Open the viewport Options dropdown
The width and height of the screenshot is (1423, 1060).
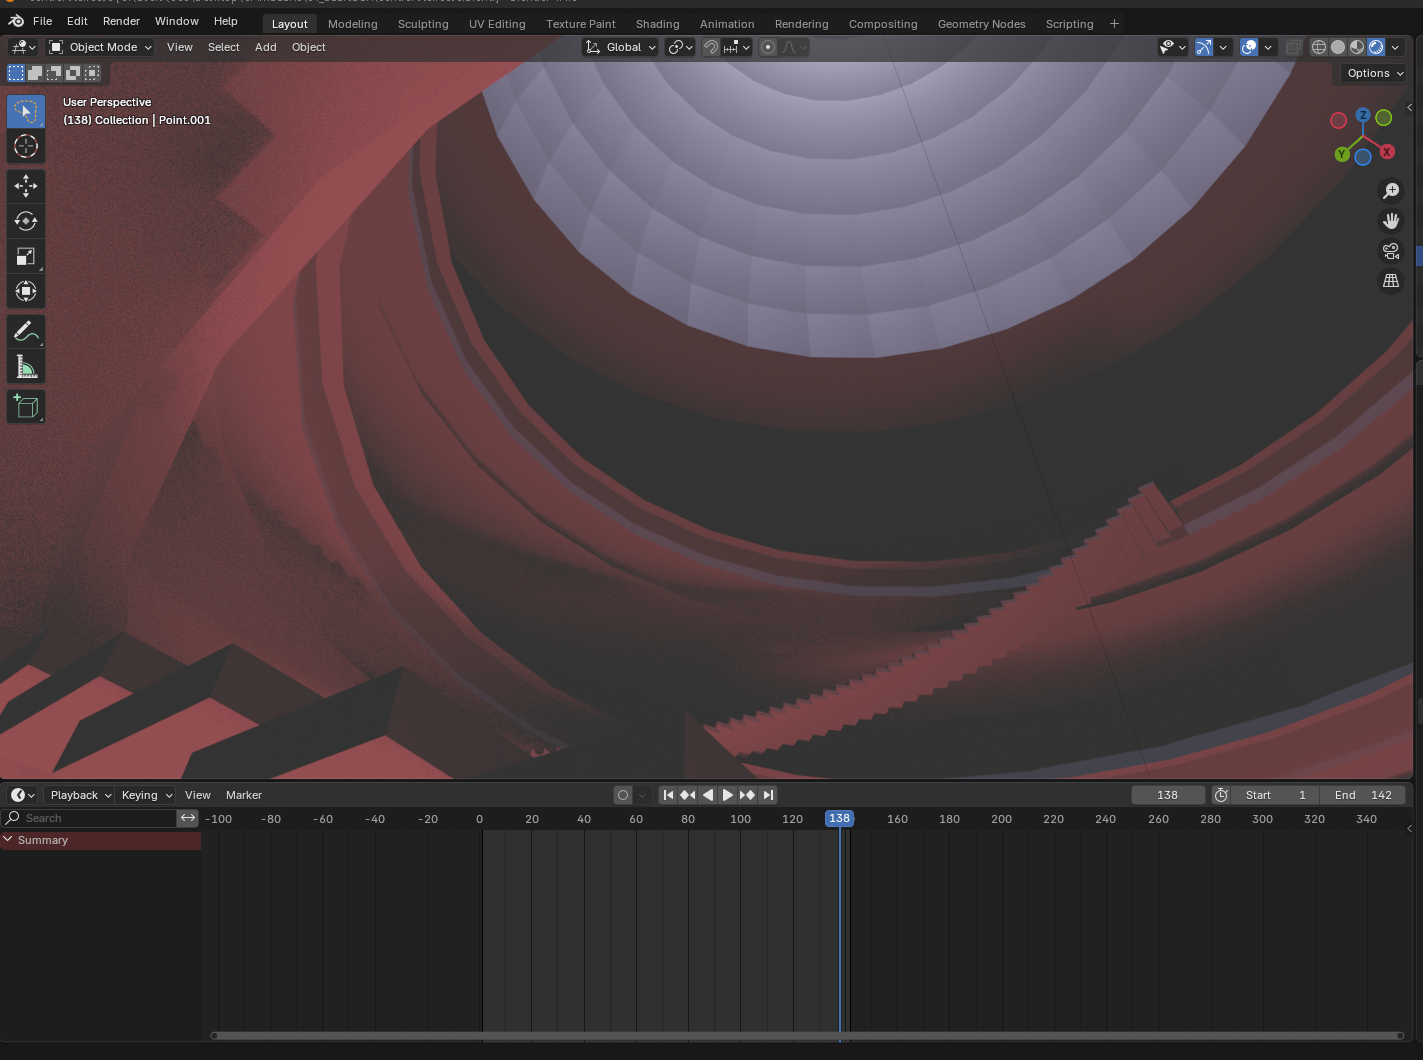1375,73
